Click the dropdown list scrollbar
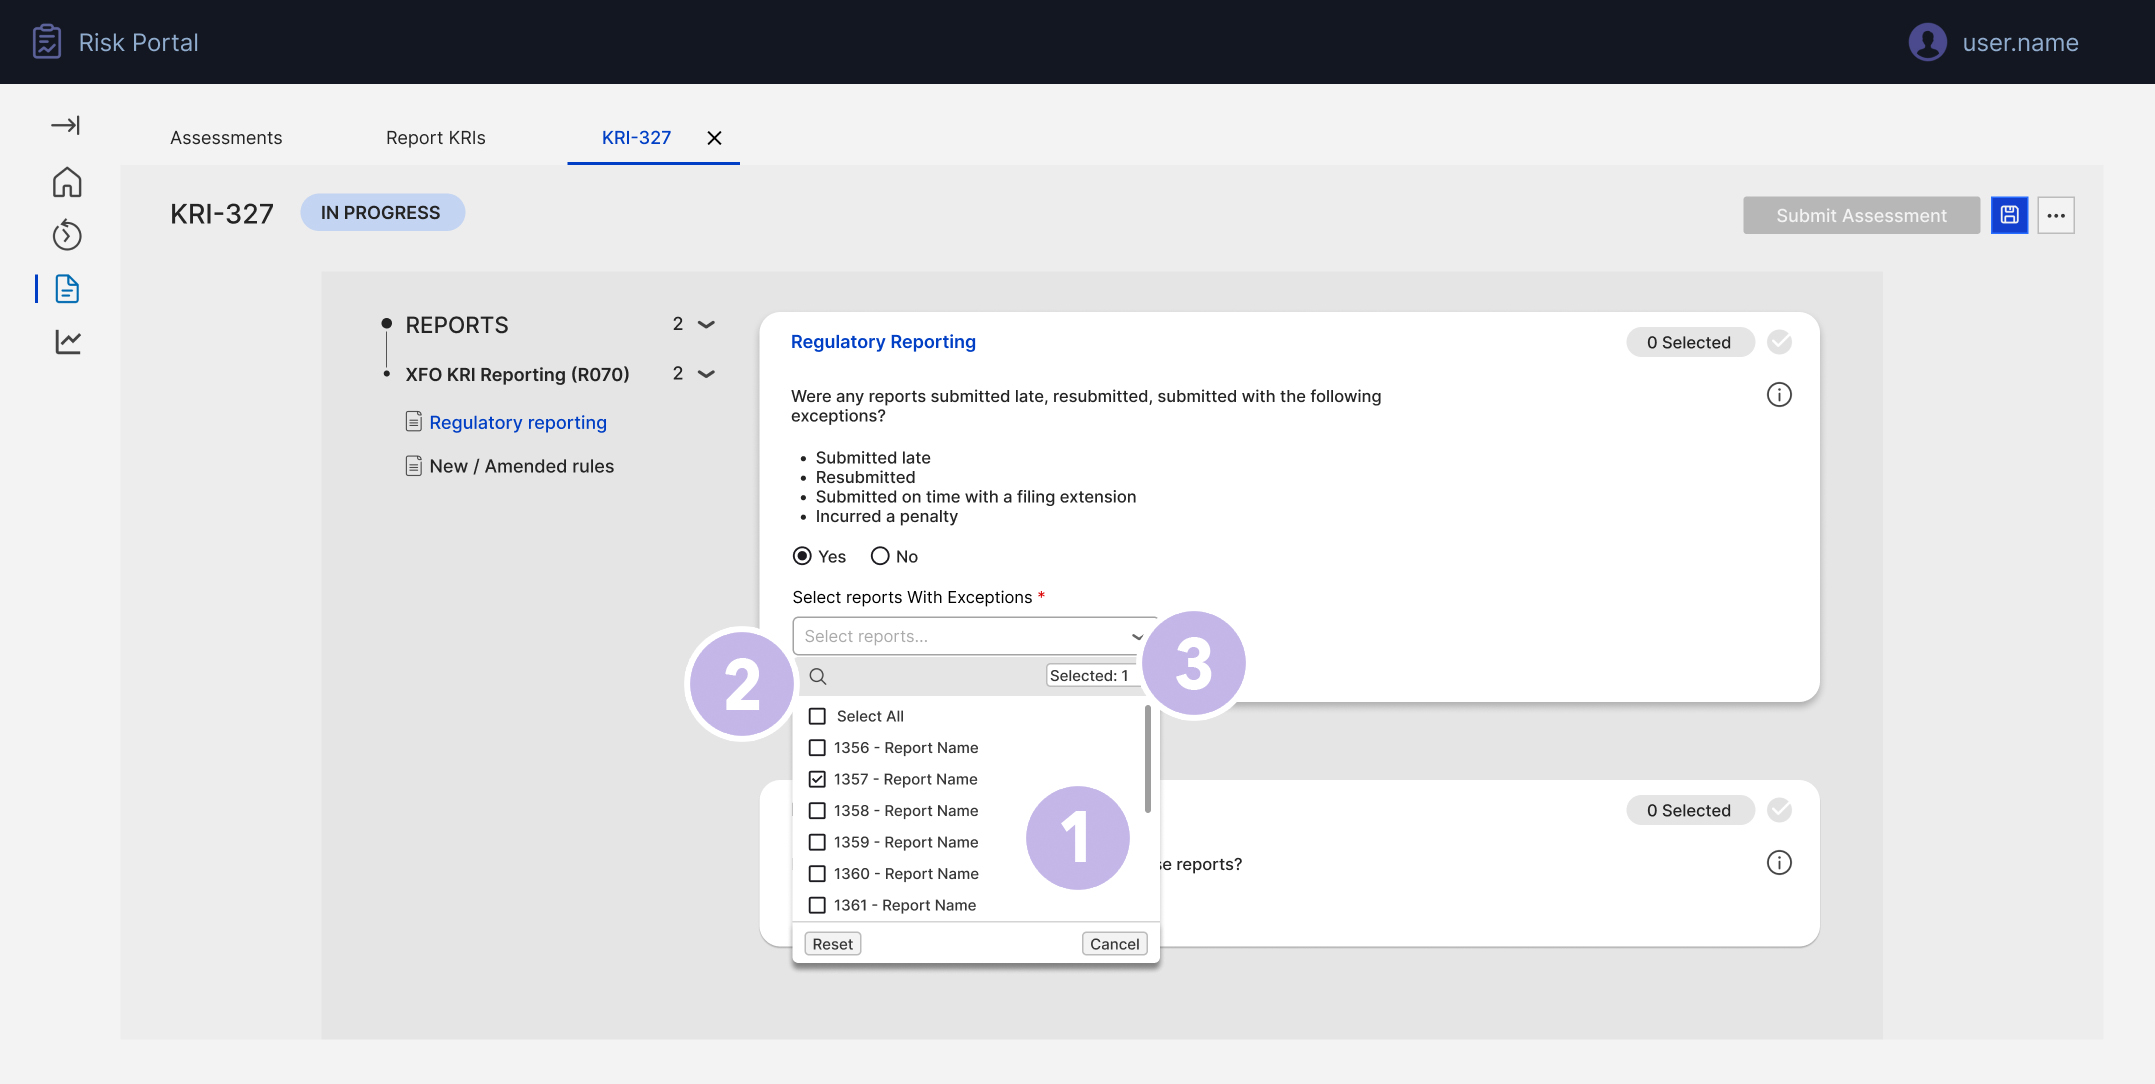The image size is (2155, 1084). (x=1147, y=760)
